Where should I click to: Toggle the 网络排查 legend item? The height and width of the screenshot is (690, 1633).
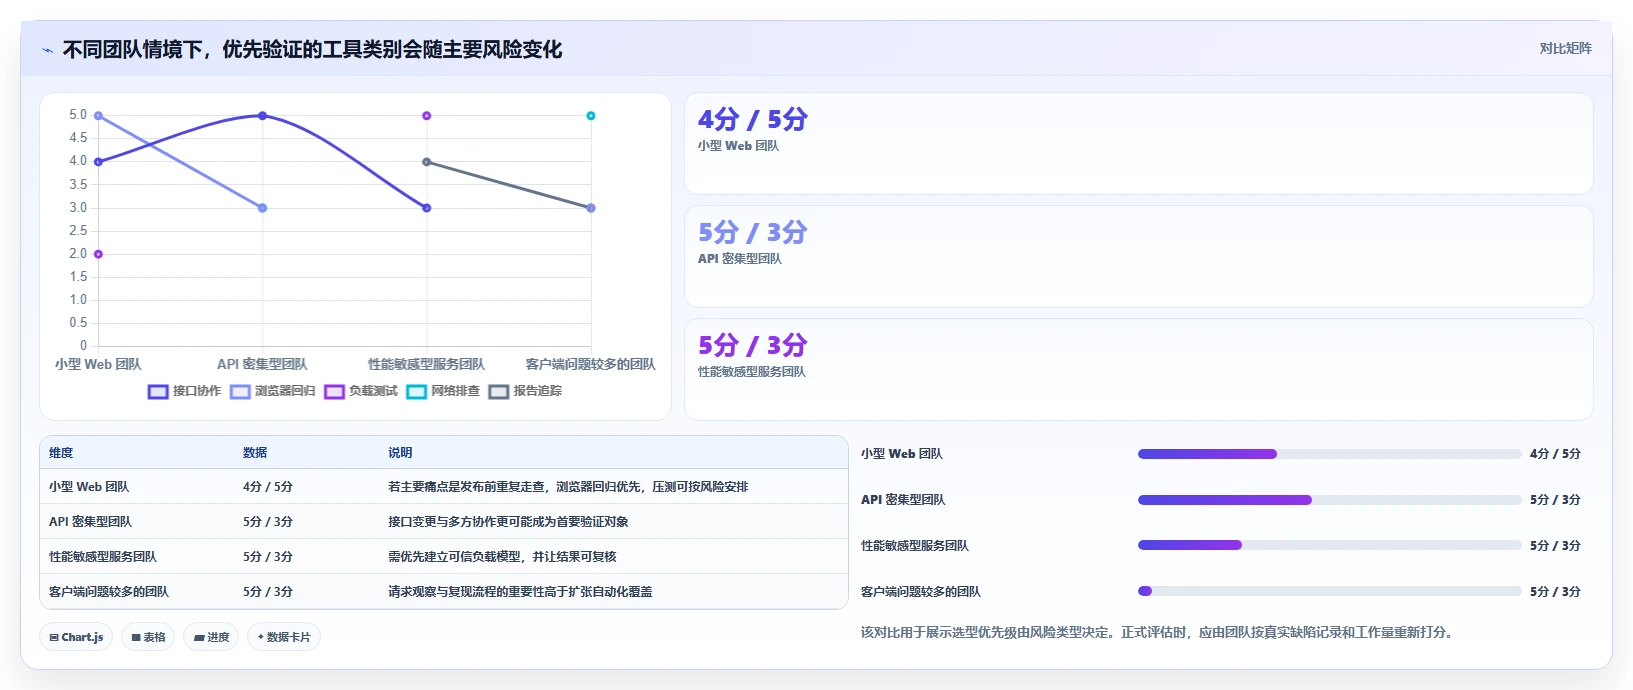pyautogui.click(x=443, y=391)
